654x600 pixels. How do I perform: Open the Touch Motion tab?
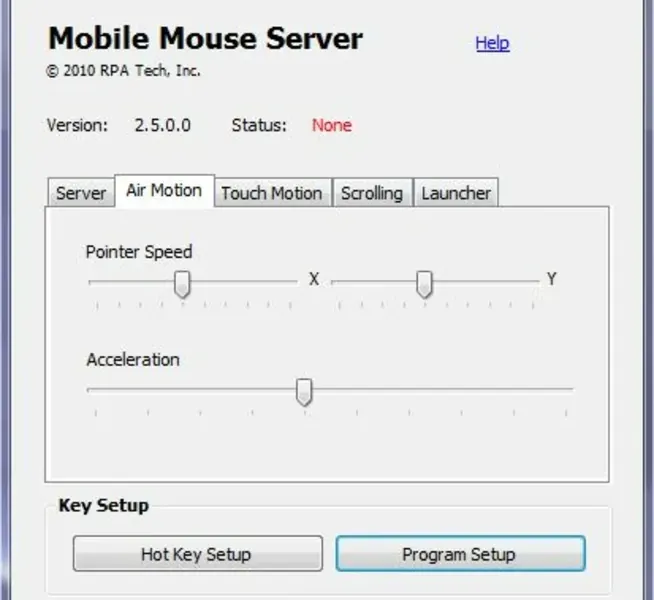[272, 193]
